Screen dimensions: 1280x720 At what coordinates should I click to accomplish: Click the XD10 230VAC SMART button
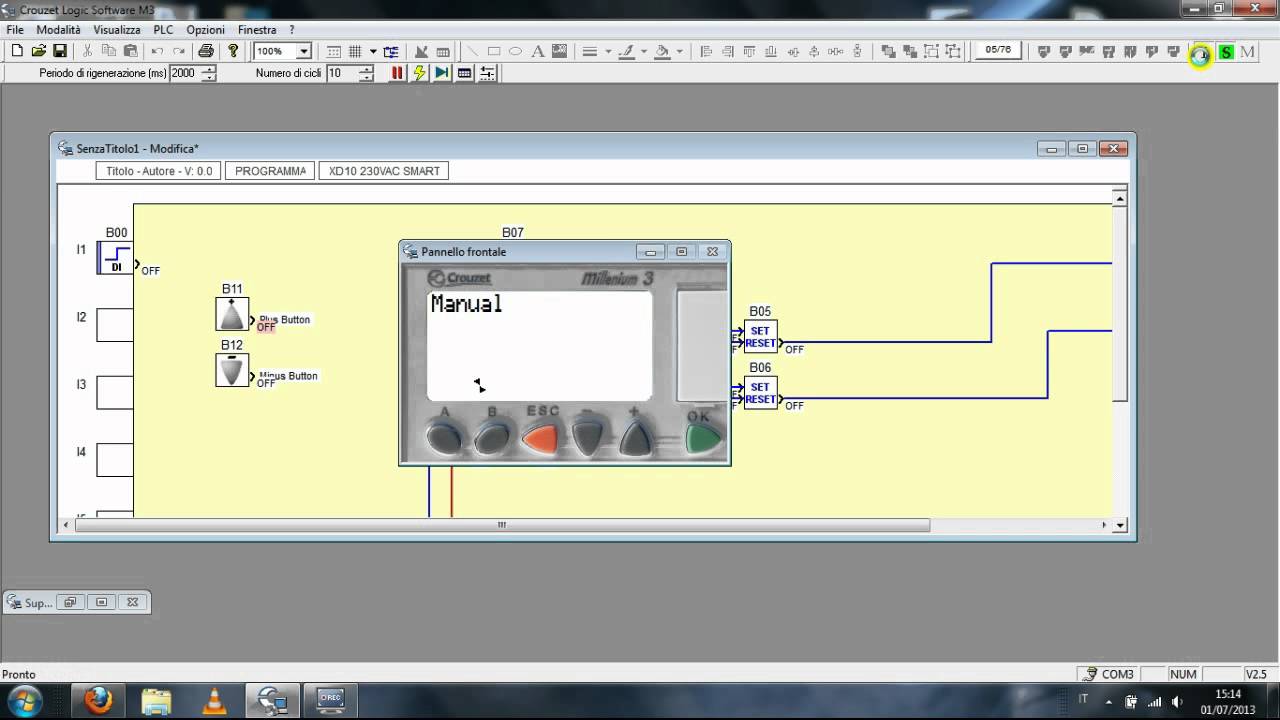coord(384,171)
